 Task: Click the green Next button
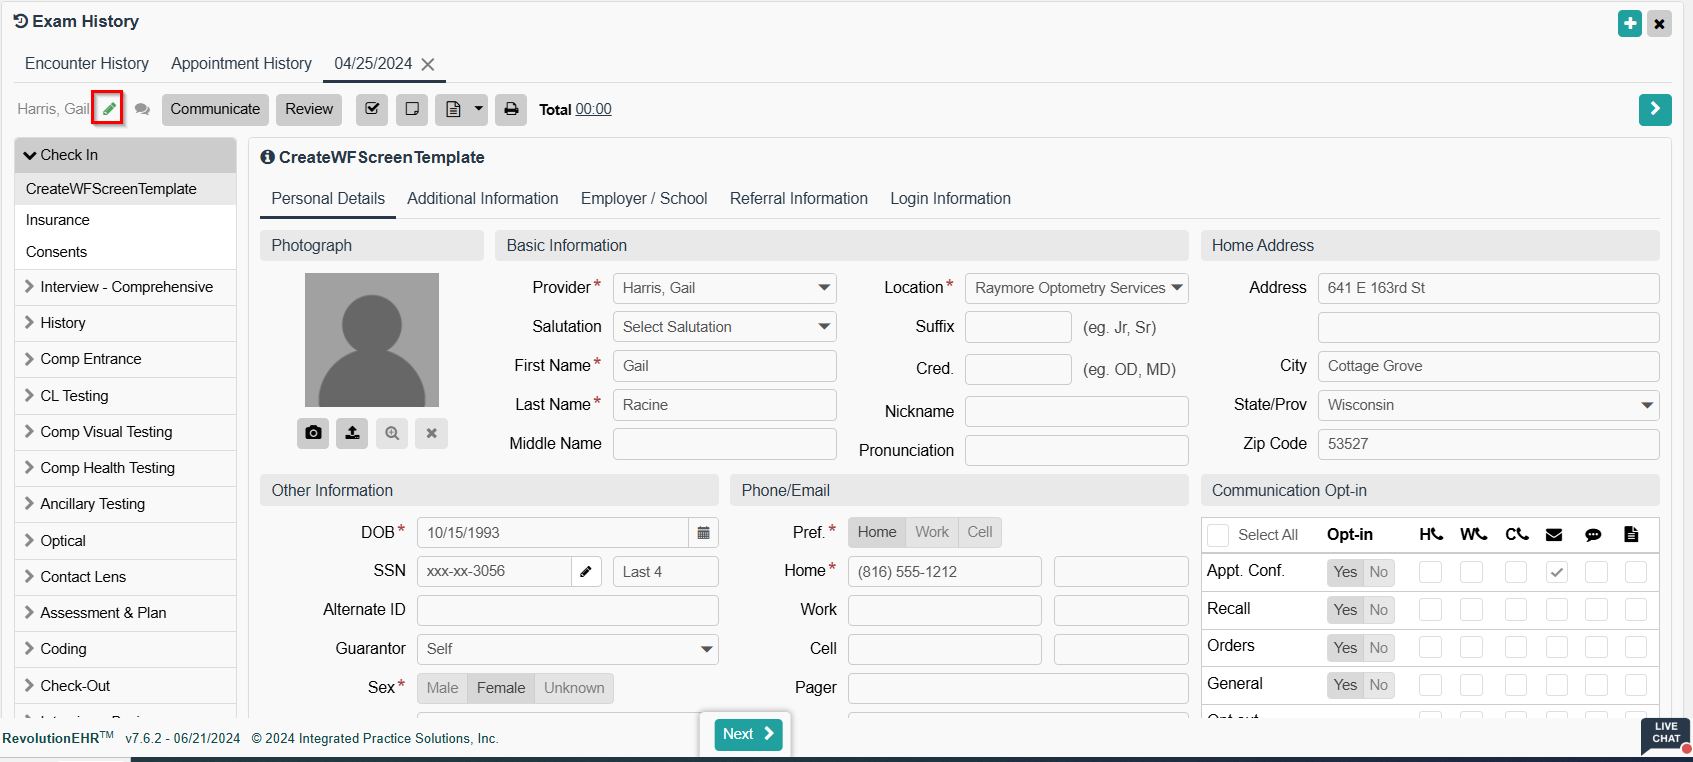(748, 734)
